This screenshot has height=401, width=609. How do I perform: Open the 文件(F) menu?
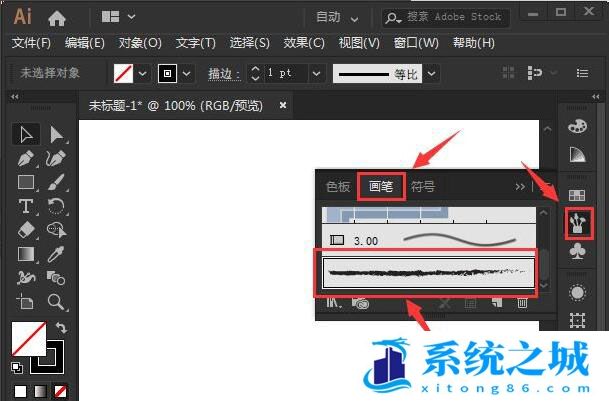coord(31,43)
